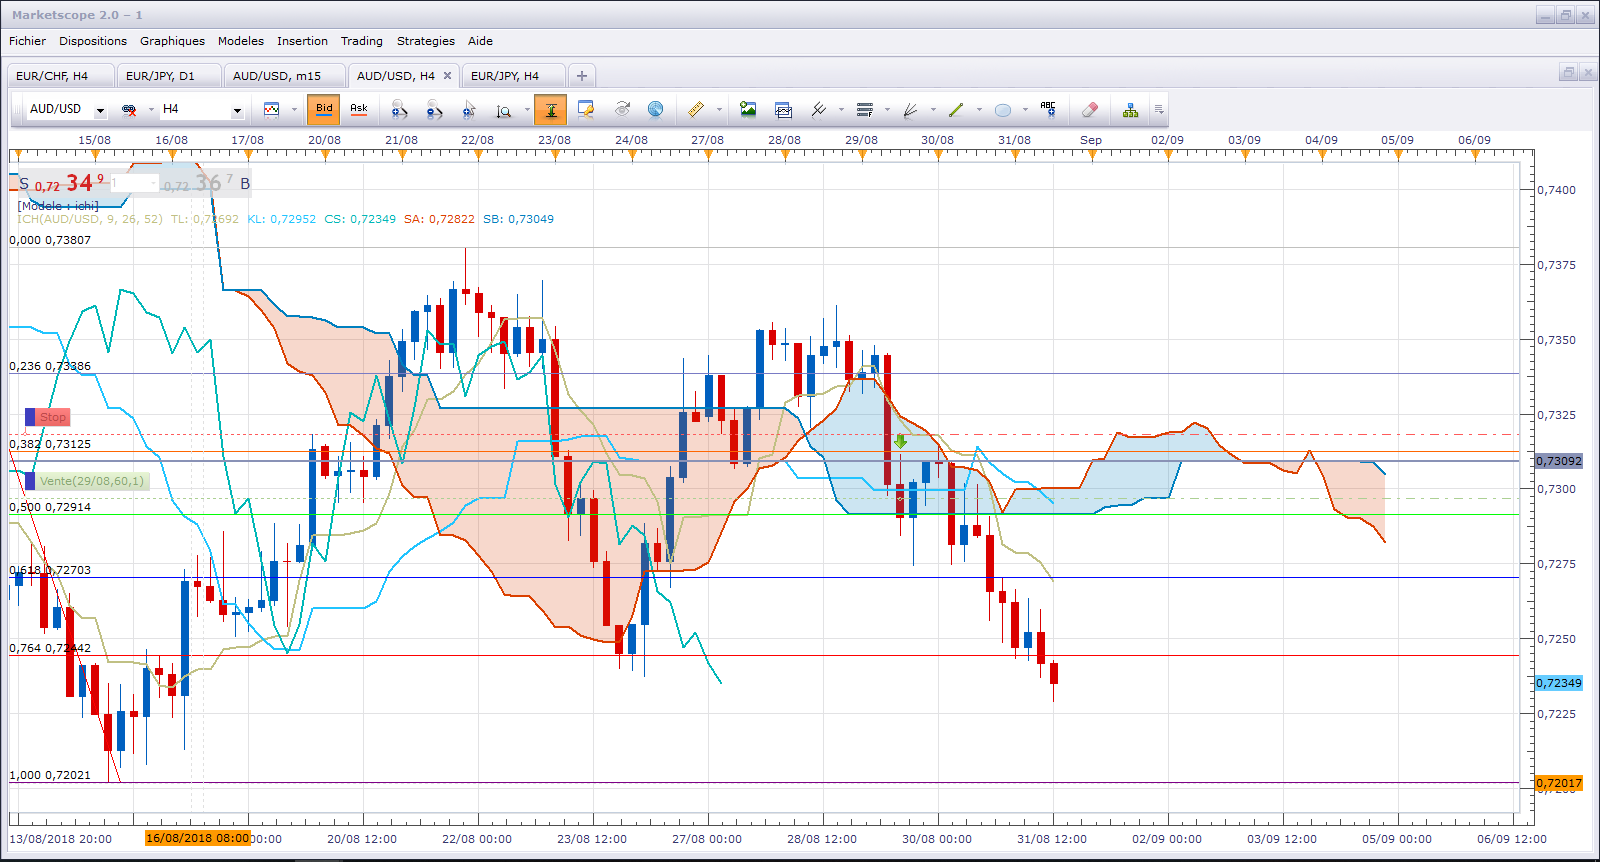Screen dimensions: 1600x862
Task: Toggle the Bid price display
Action: click(324, 110)
